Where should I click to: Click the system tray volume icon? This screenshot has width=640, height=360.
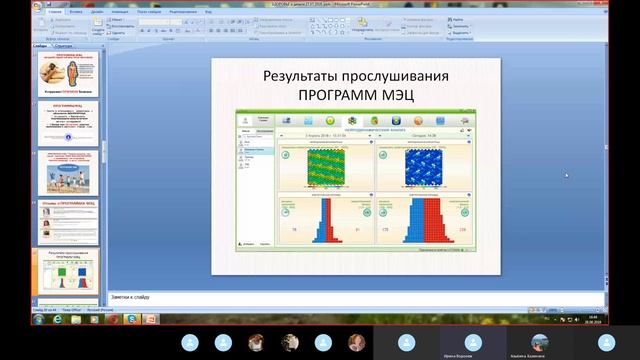[577, 319]
